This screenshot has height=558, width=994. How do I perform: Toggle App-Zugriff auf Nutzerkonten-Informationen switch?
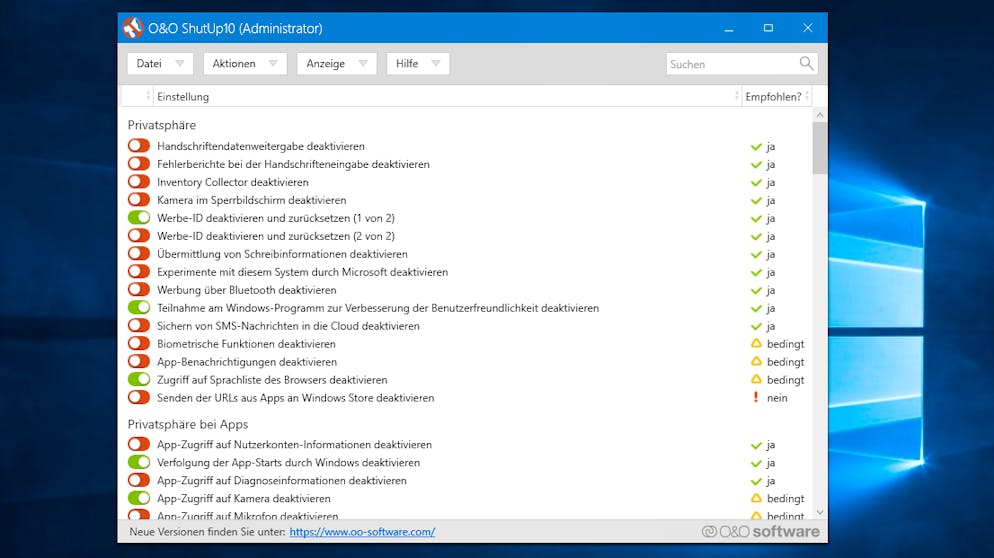click(139, 444)
